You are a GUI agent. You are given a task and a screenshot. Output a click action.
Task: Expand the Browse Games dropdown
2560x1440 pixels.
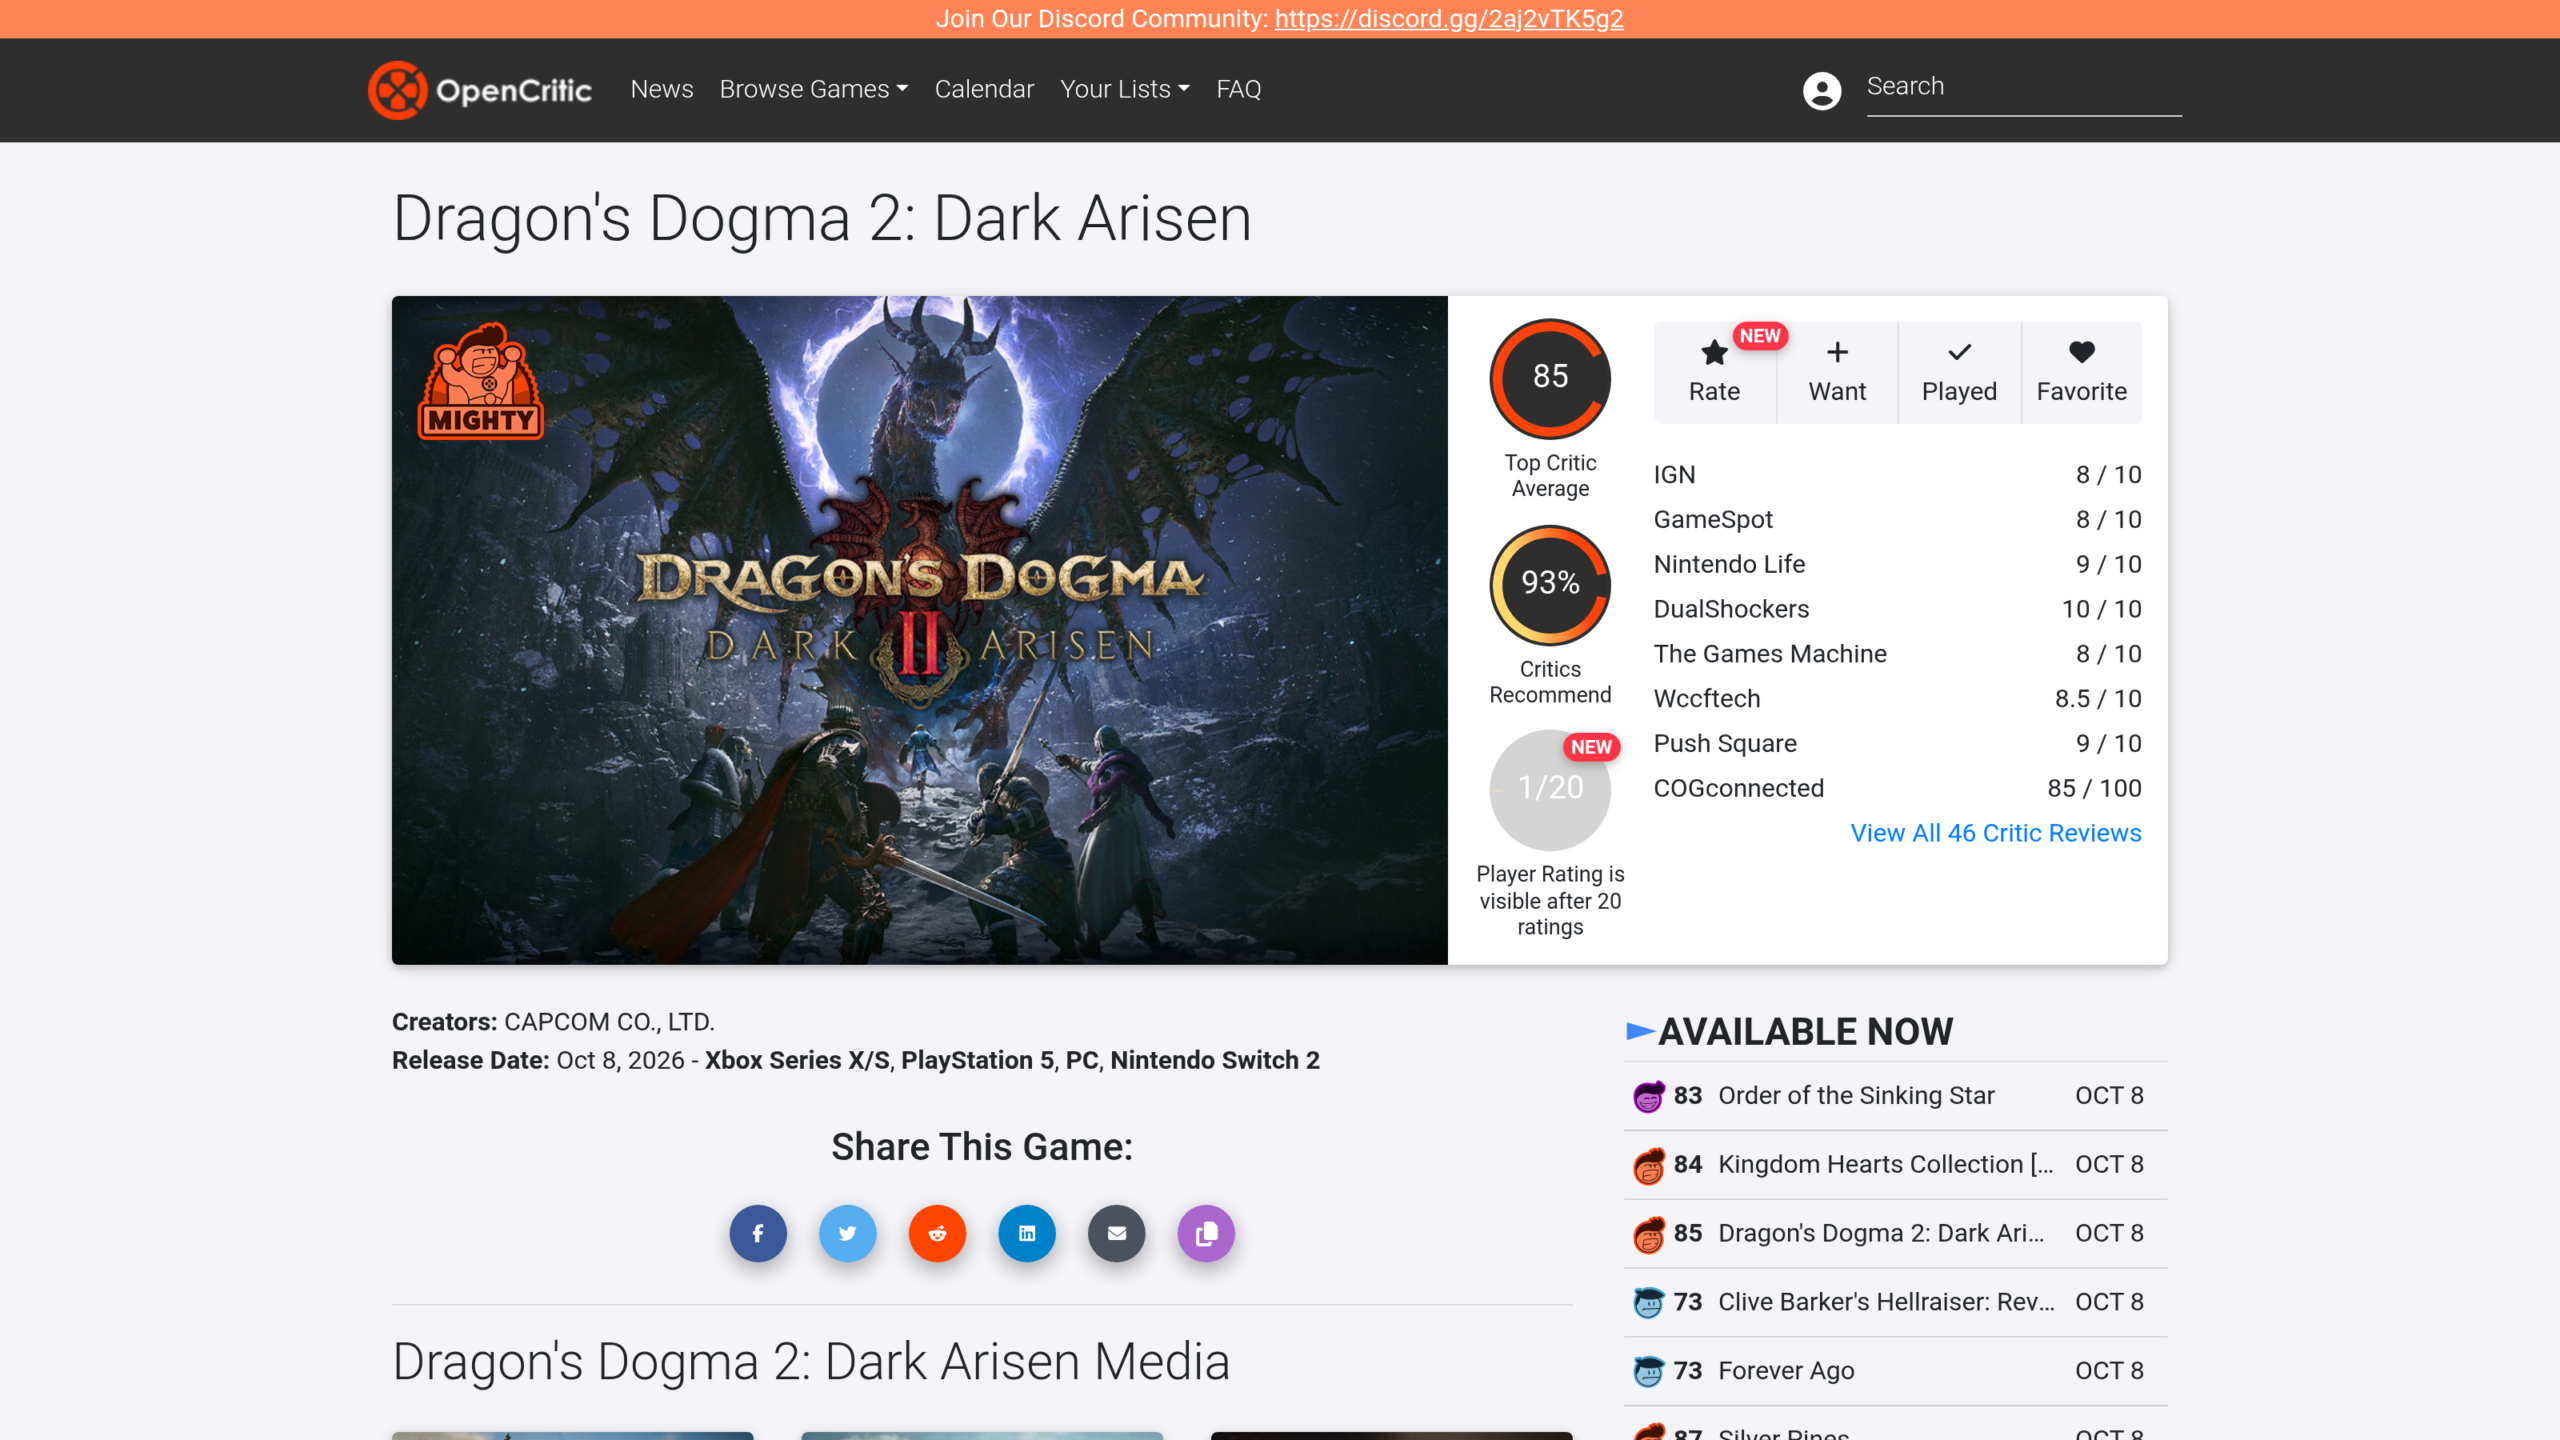[x=813, y=89]
